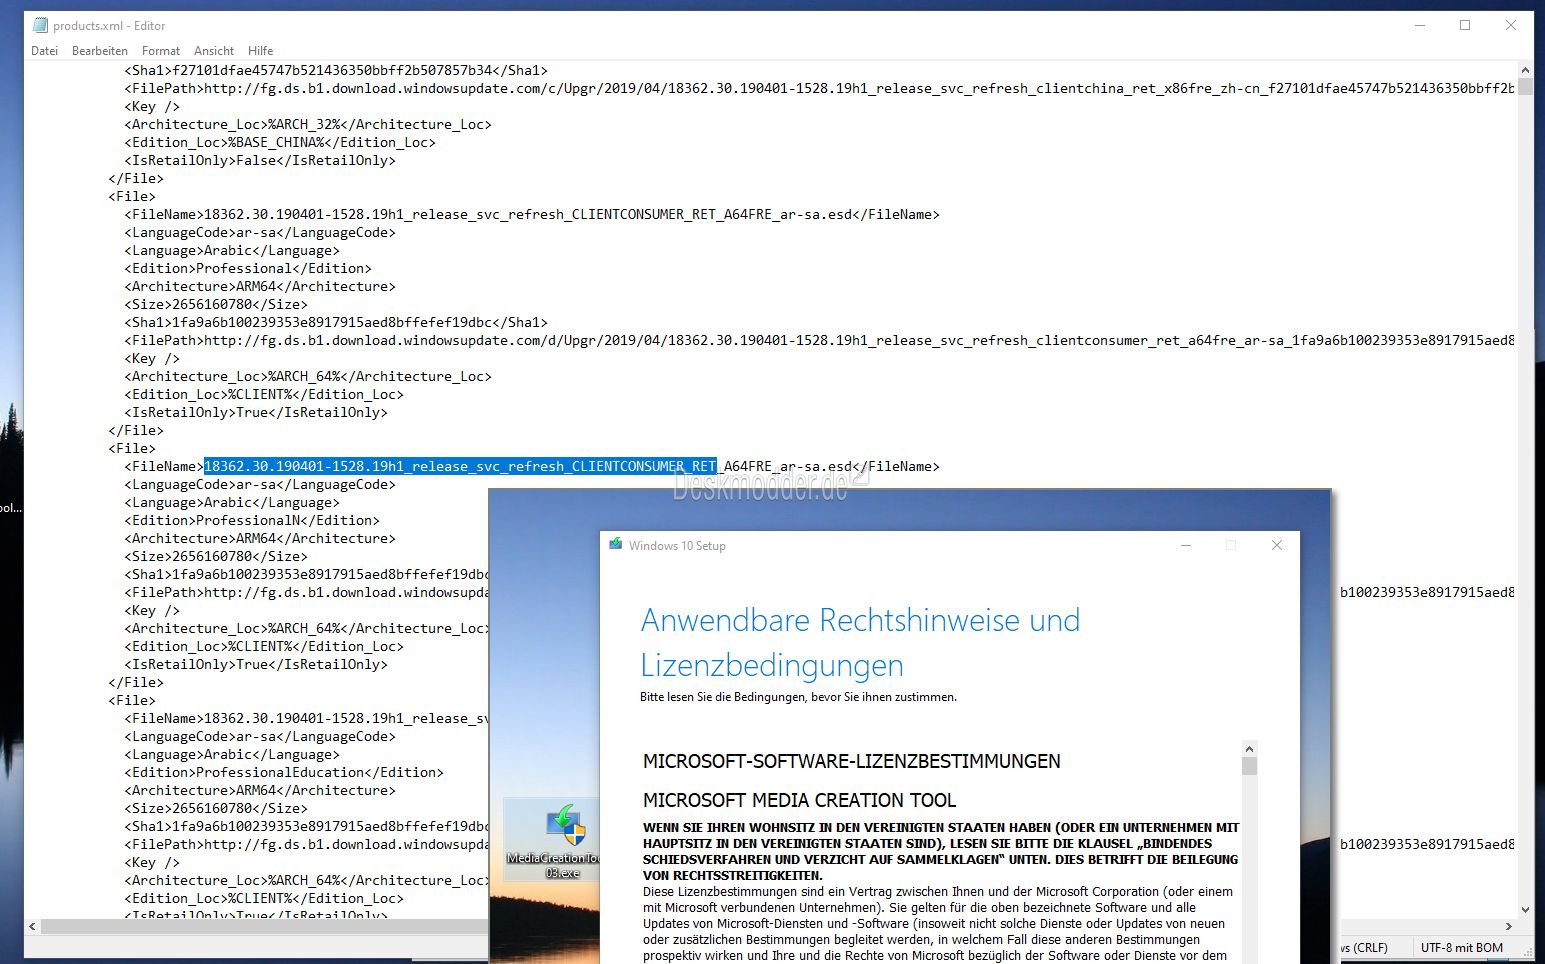Minimize the products.xml Editor window

[x=1420, y=25]
